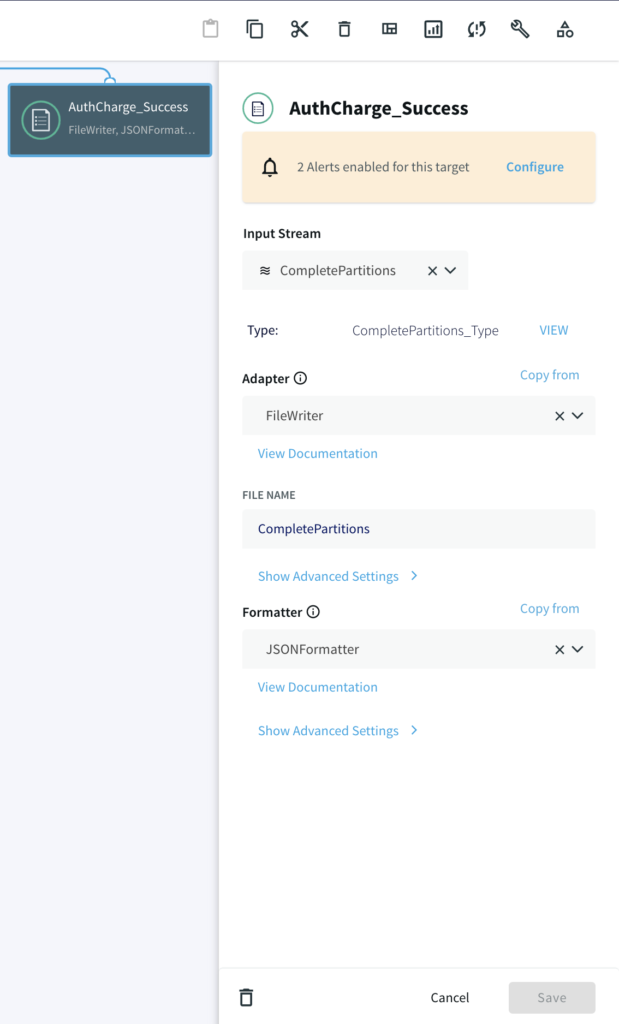The width and height of the screenshot is (619, 1024).
Task: Click the Cancel button
Action: (x=450, y=997)
